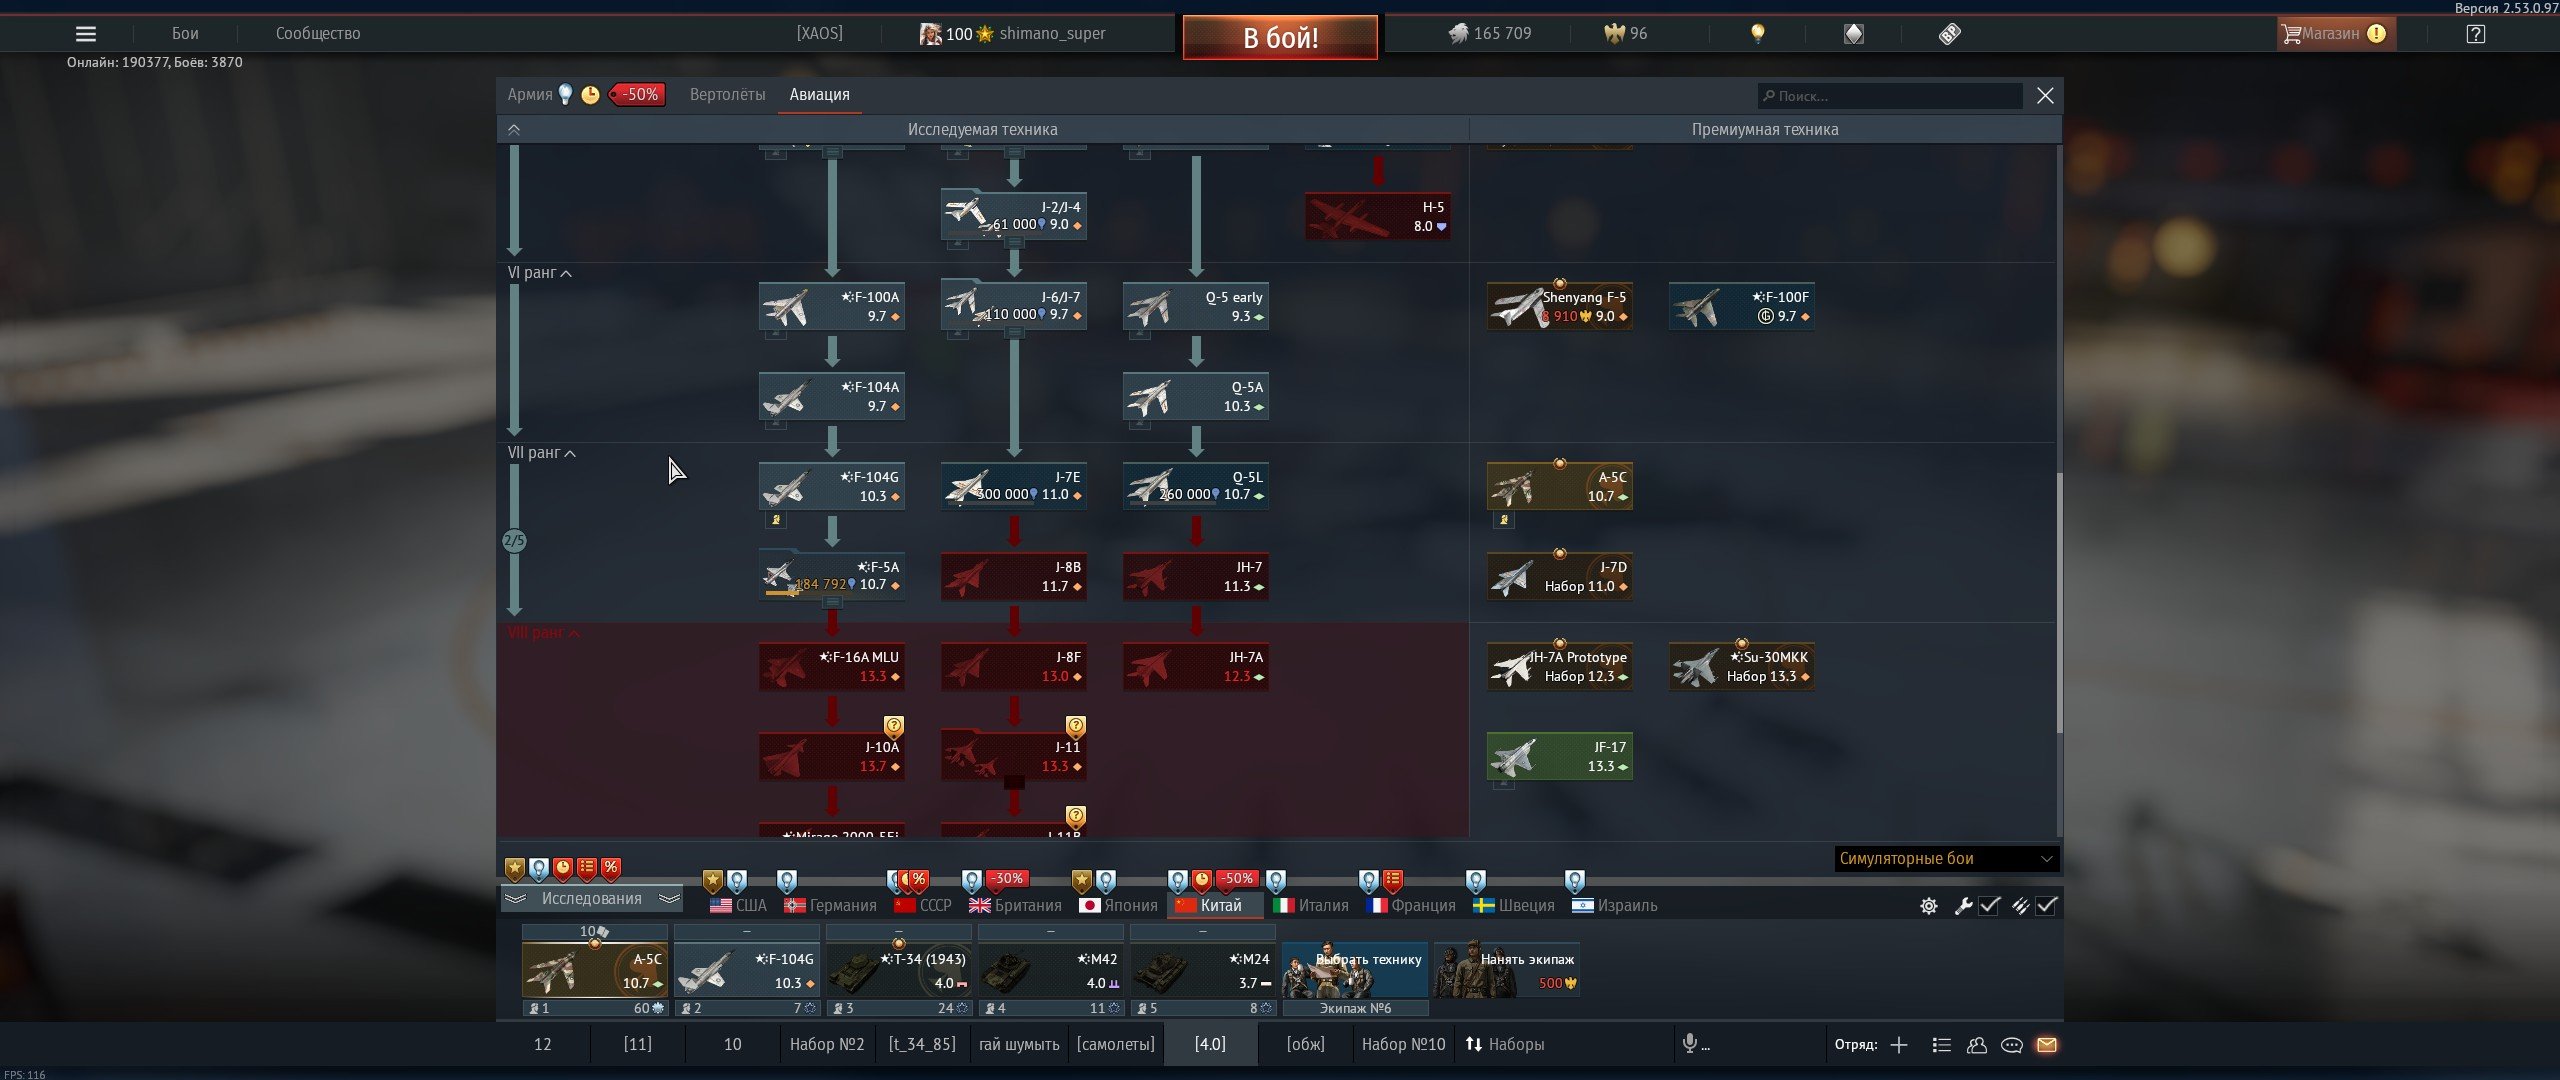Toggle auto-repair checkbox beside wrench
The width and height of the screenshot is (2560, 1080).
(x=1989, y=906)
